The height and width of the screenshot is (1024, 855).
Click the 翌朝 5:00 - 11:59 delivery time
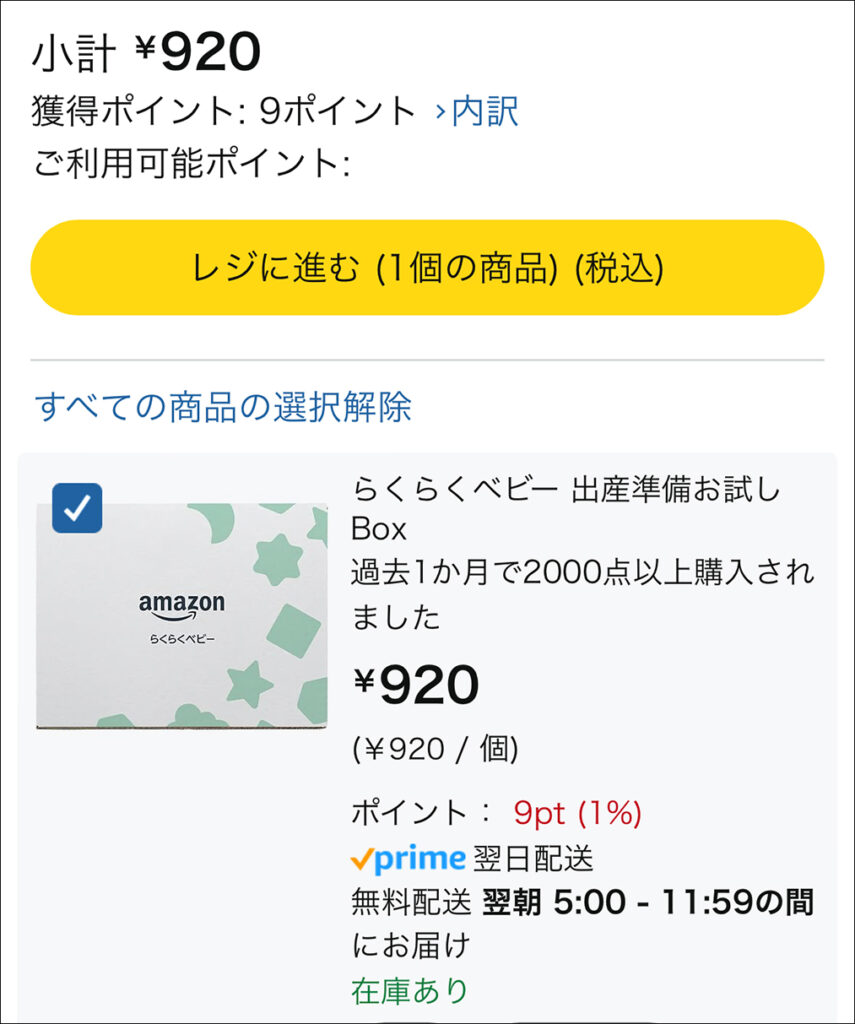pyautogui.click(x=648, y=902)
